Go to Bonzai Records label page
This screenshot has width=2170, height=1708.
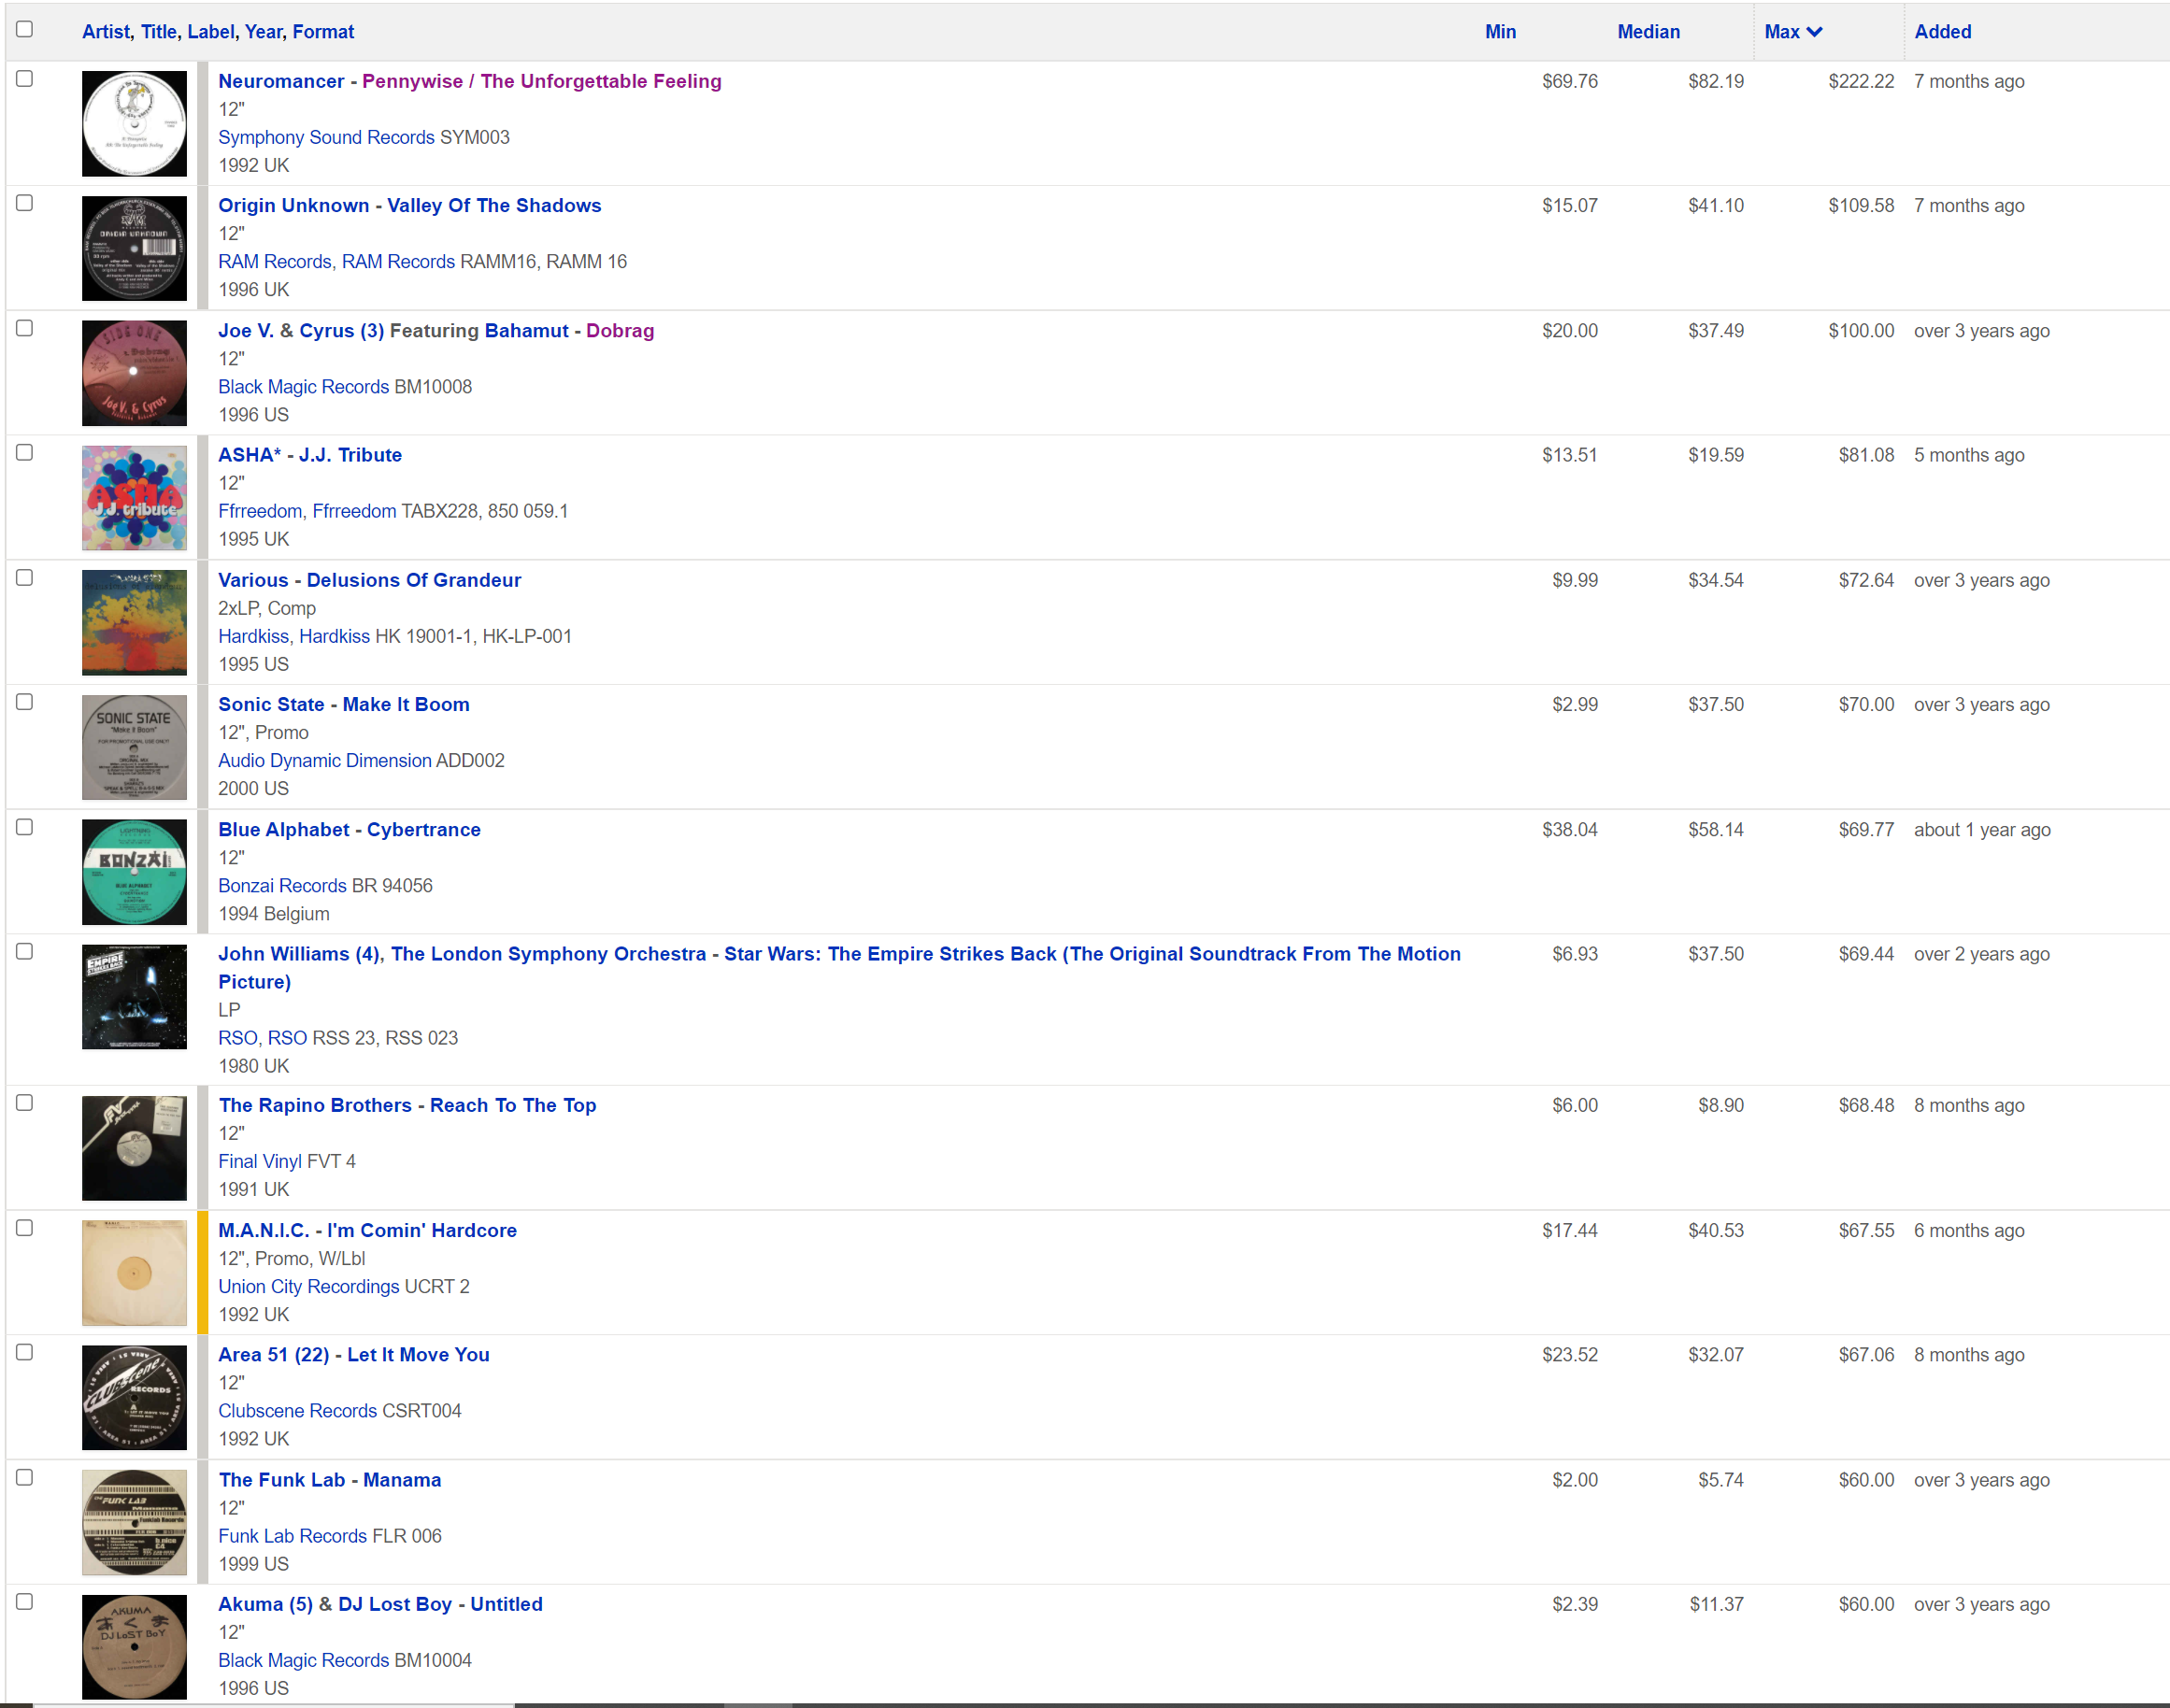click(x=282, y=885)
